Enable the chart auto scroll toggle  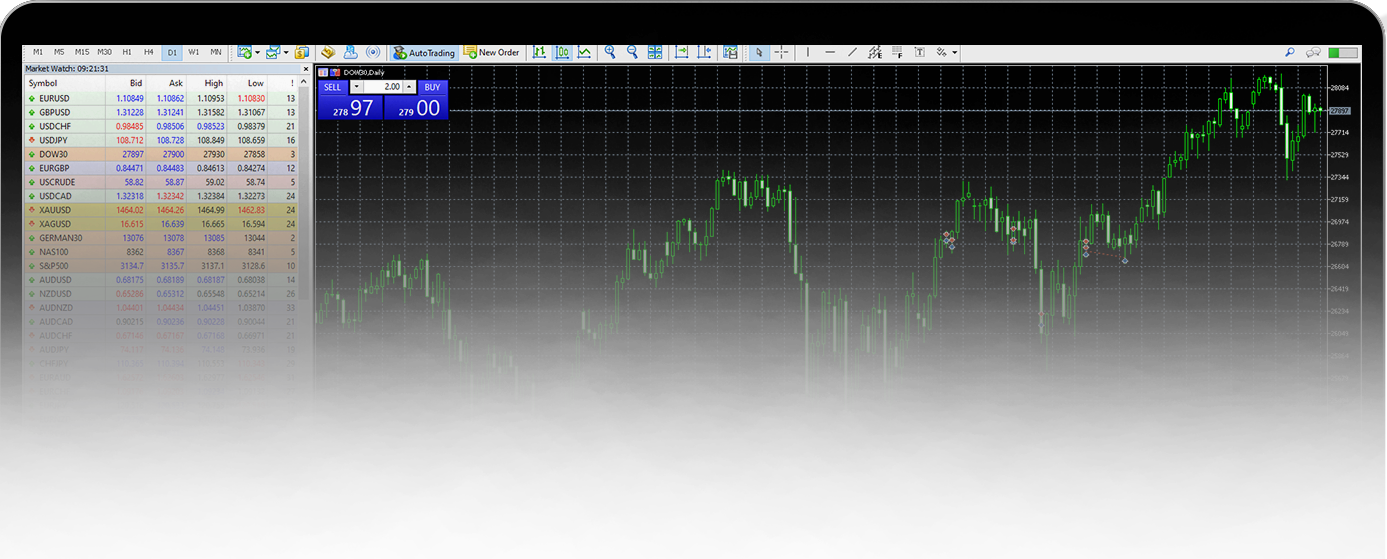682,52
